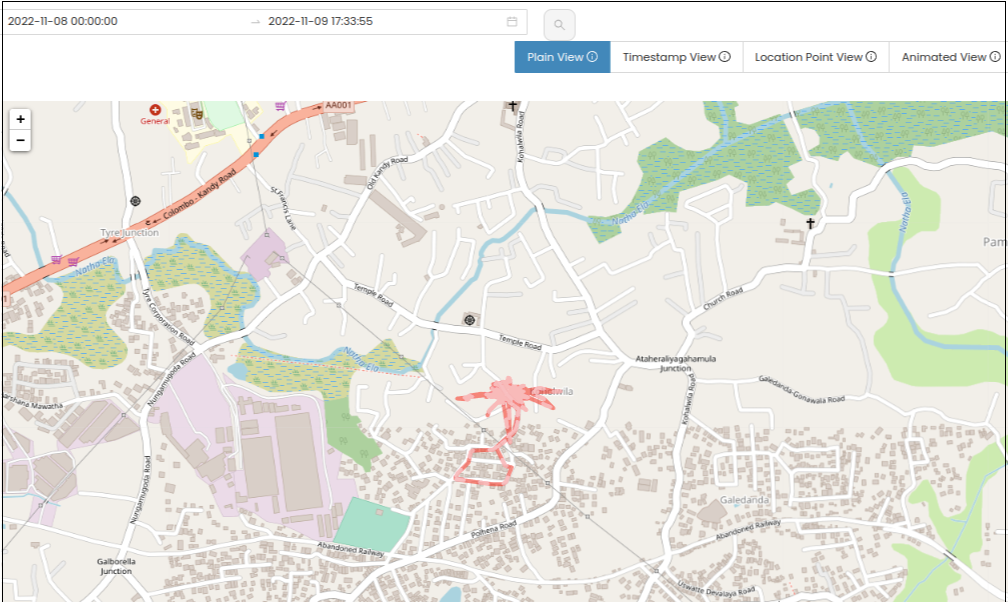Show info tooltip for Plain View
The height and width of the screenshot is (602, 1008).
593,57
